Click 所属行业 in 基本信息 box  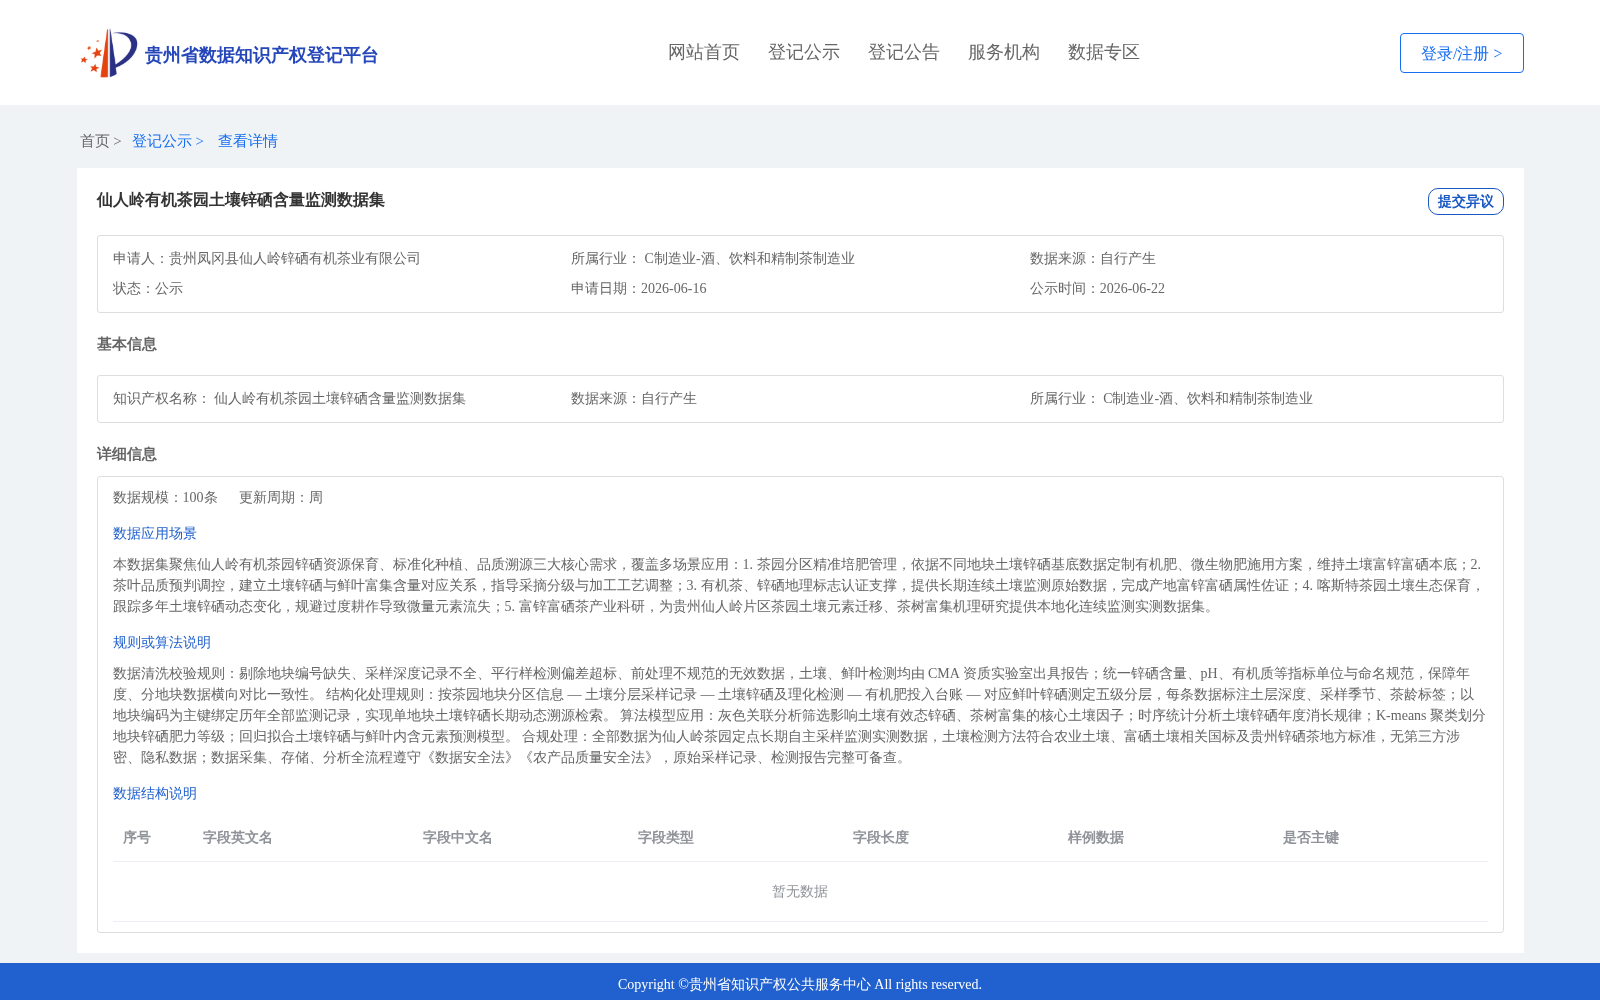pyautogui.click(x=1171, y=399)
